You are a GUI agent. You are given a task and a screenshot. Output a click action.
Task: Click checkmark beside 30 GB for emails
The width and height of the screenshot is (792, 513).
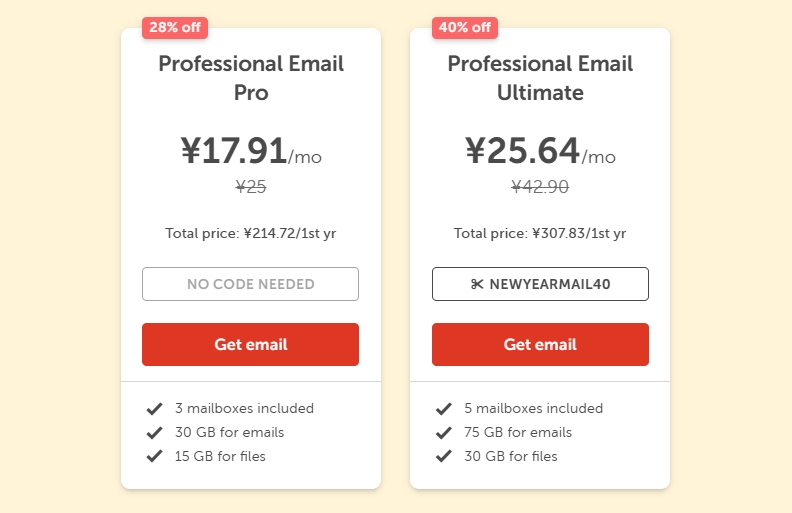point(154,432)
